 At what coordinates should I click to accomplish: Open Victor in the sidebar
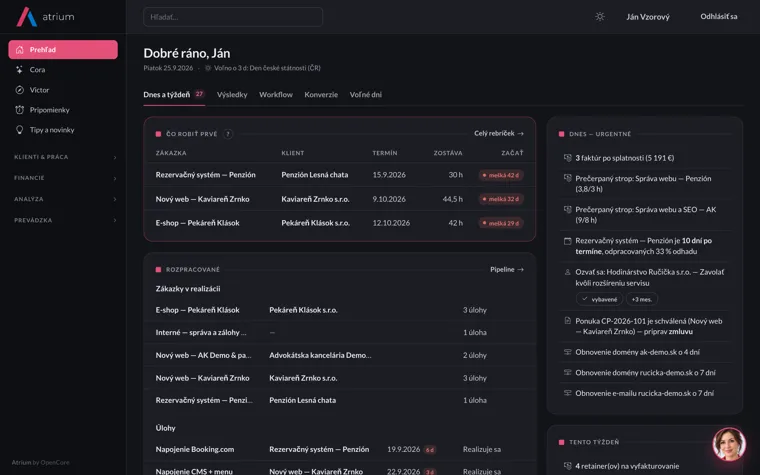coord(63,90)
